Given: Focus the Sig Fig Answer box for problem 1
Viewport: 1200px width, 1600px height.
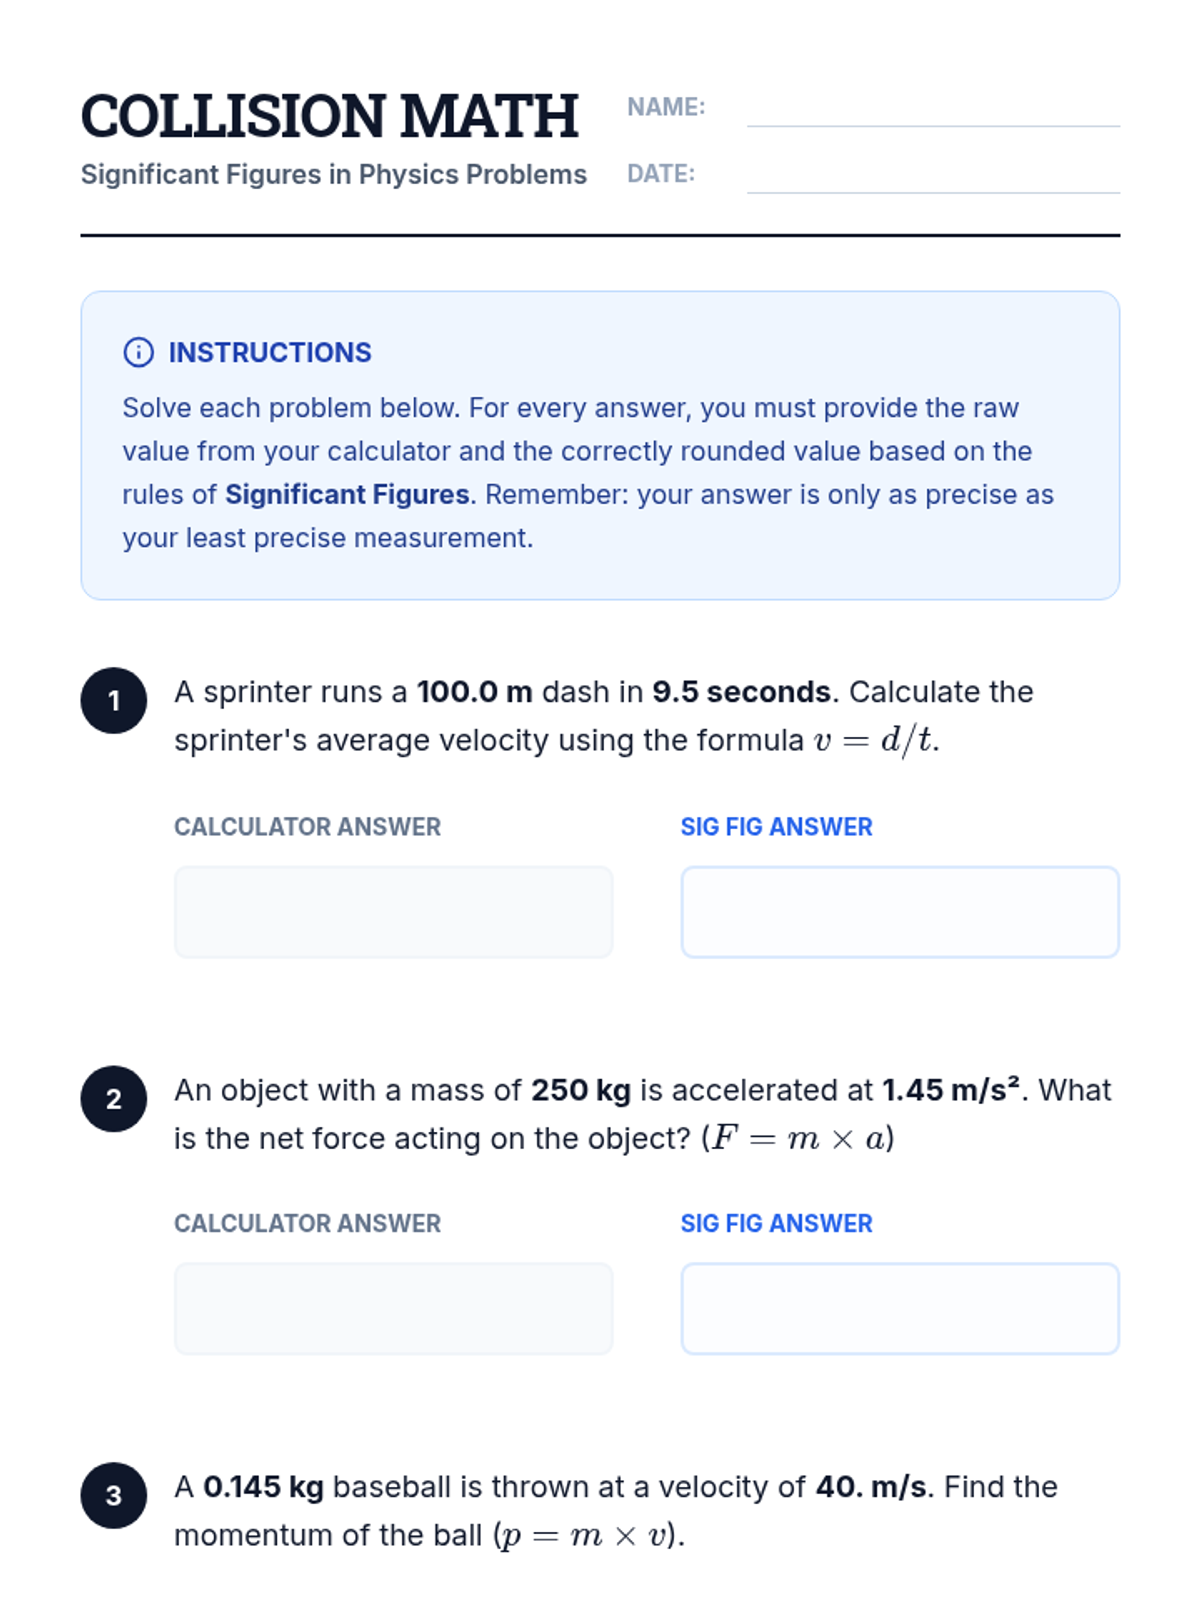Looking at the screenshot, I should (899, 912).
